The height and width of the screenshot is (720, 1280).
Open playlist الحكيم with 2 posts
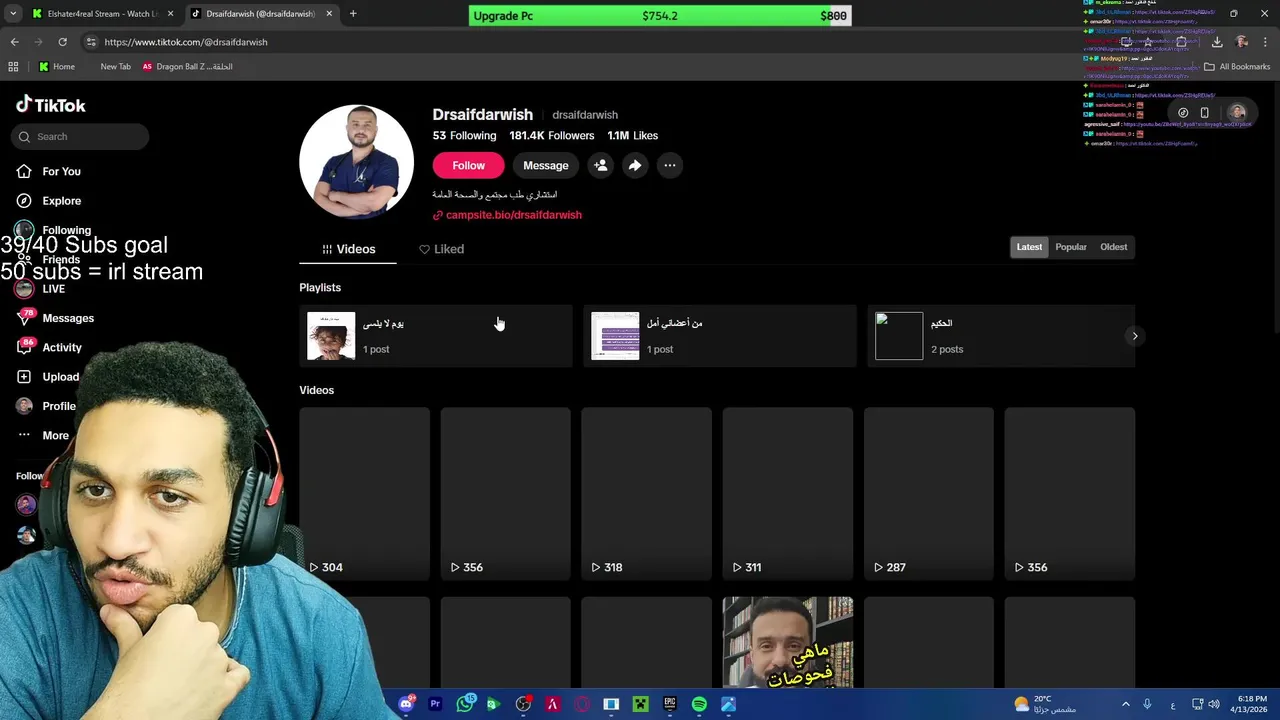click(1001, 336)
